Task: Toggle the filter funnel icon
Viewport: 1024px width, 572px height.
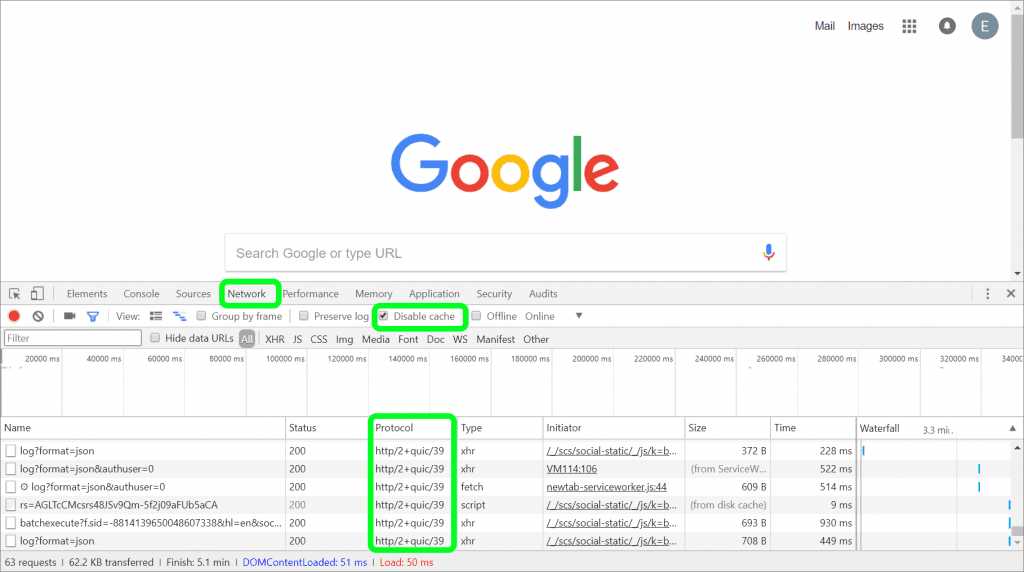Action: coord(93,316)
